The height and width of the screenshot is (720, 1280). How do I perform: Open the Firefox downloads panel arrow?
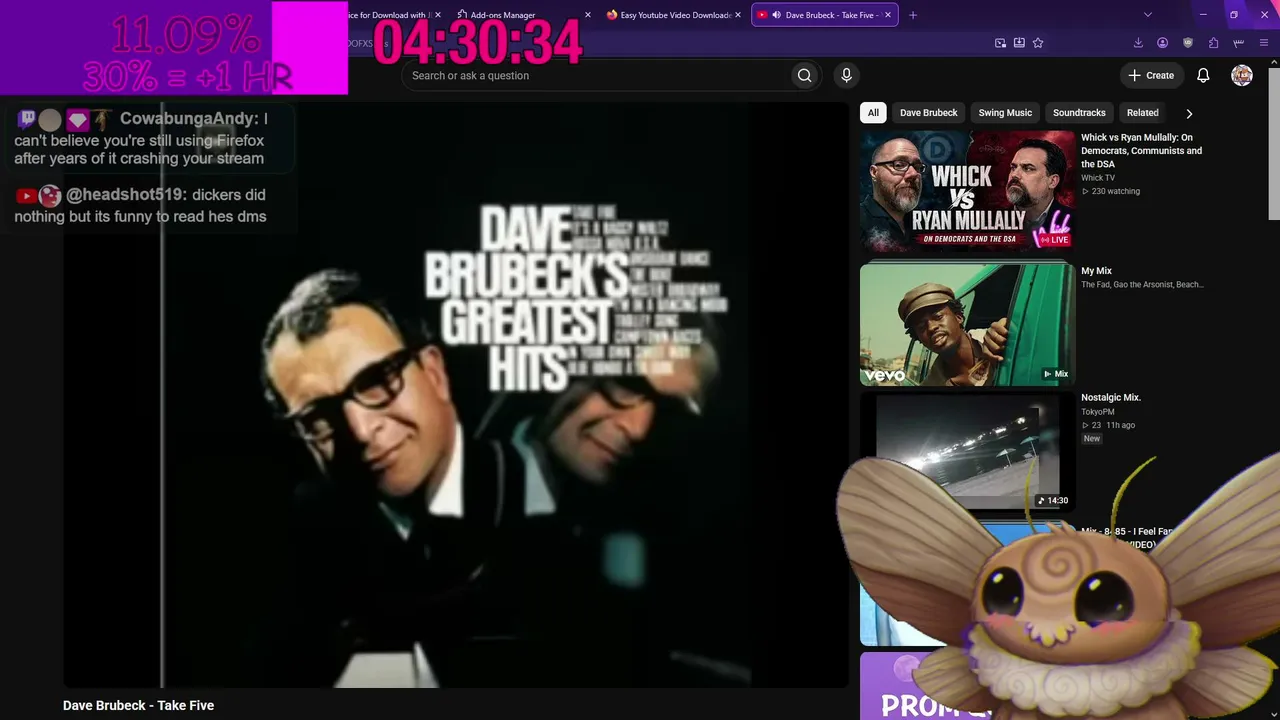[x=1138, y=43]
